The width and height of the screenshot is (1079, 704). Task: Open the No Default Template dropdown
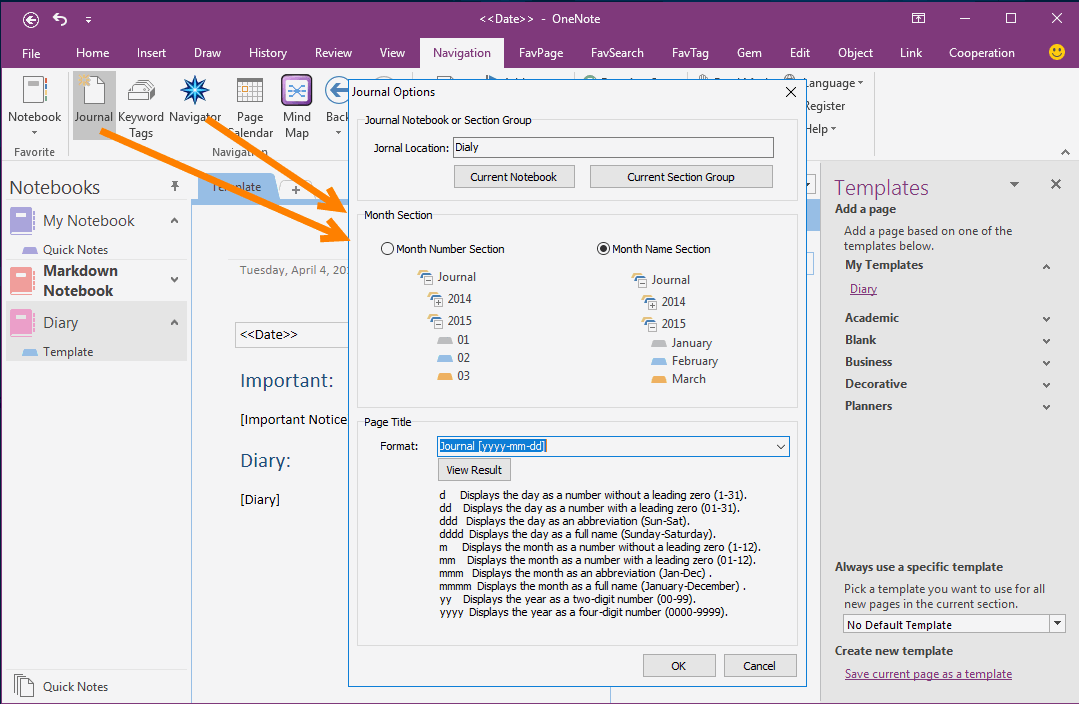pyautogui.click(x=1057, y=624)
